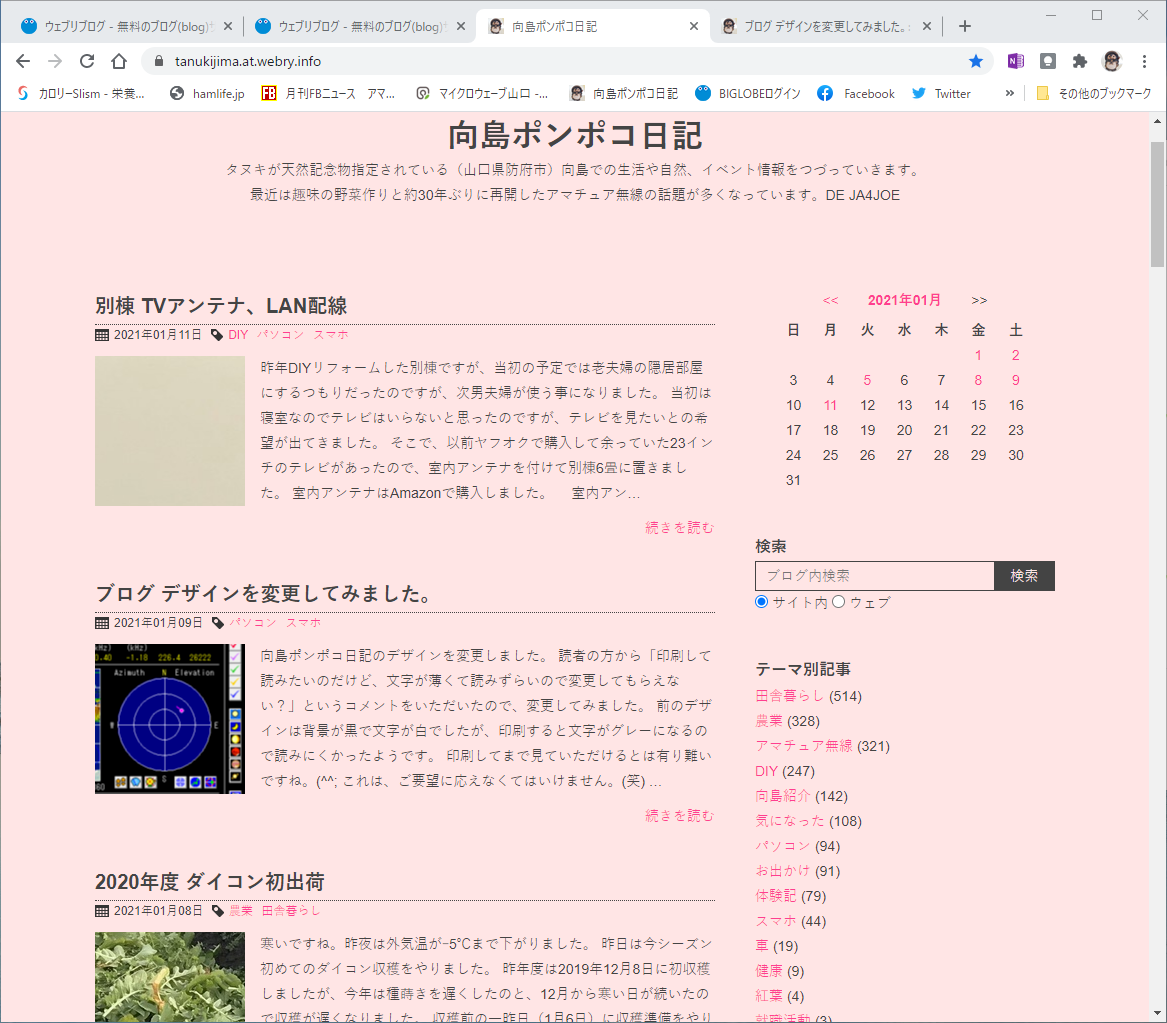The width and height of the screenshot is (1167, 1023).
Task: Open BIGLOBEログイン bookmark
Action: click(748, 93)
